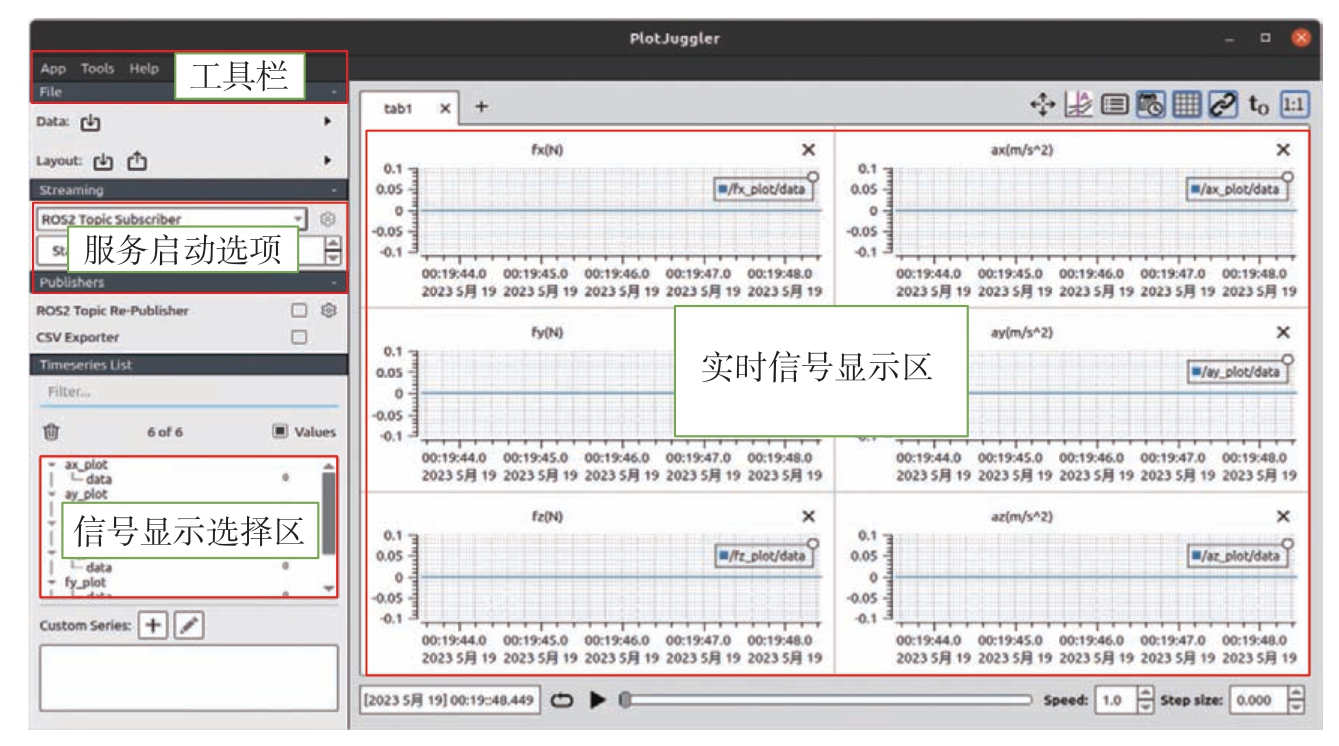The height and width of the screenshot is (746, 1339).
Task: Collapse the ax_plot tree node
Action: pyautogui.click(x=52, y=465)
